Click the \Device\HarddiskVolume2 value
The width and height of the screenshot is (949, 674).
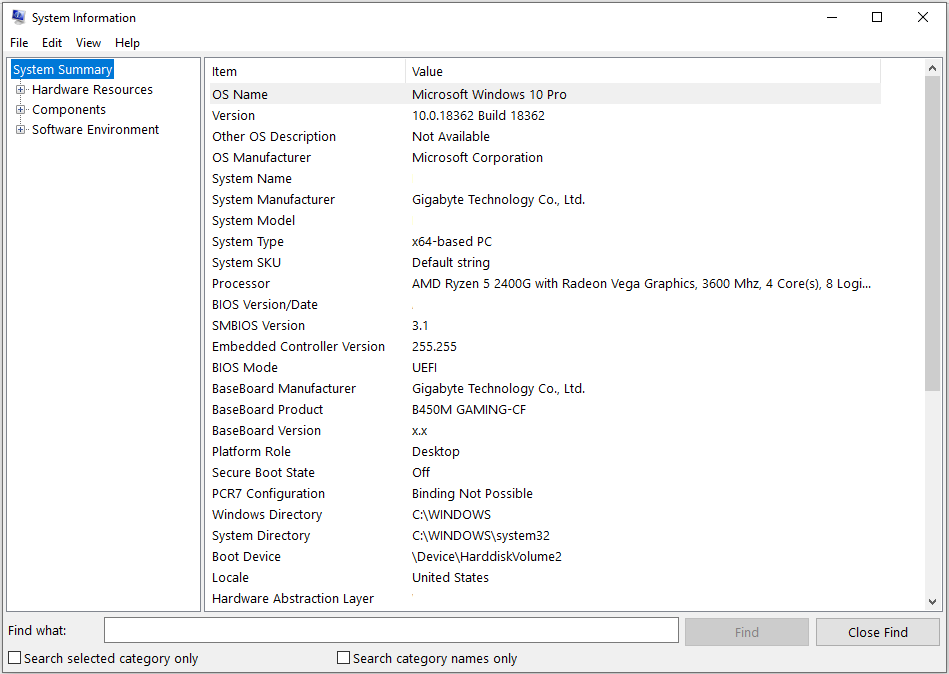[x=487, y=557]
